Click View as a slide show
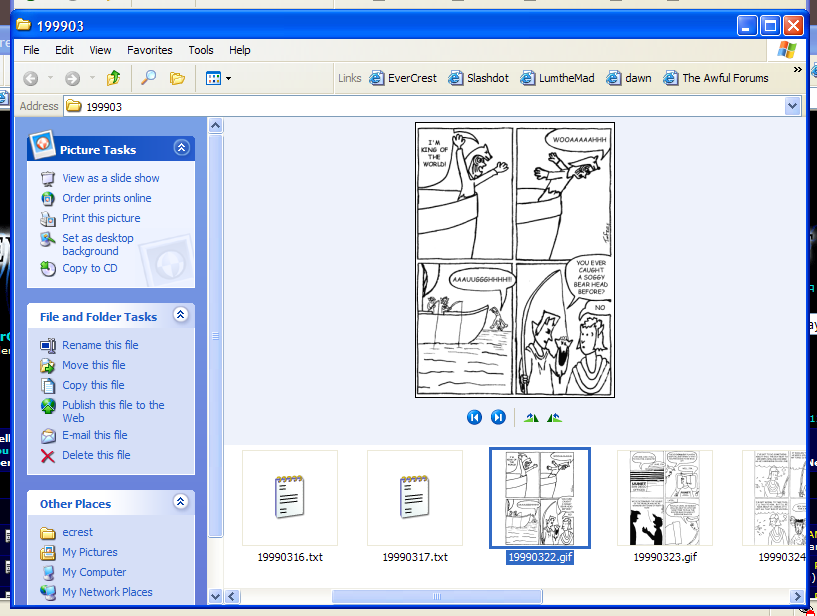This screenshot has width=817, height=616. tap(111, 178)
